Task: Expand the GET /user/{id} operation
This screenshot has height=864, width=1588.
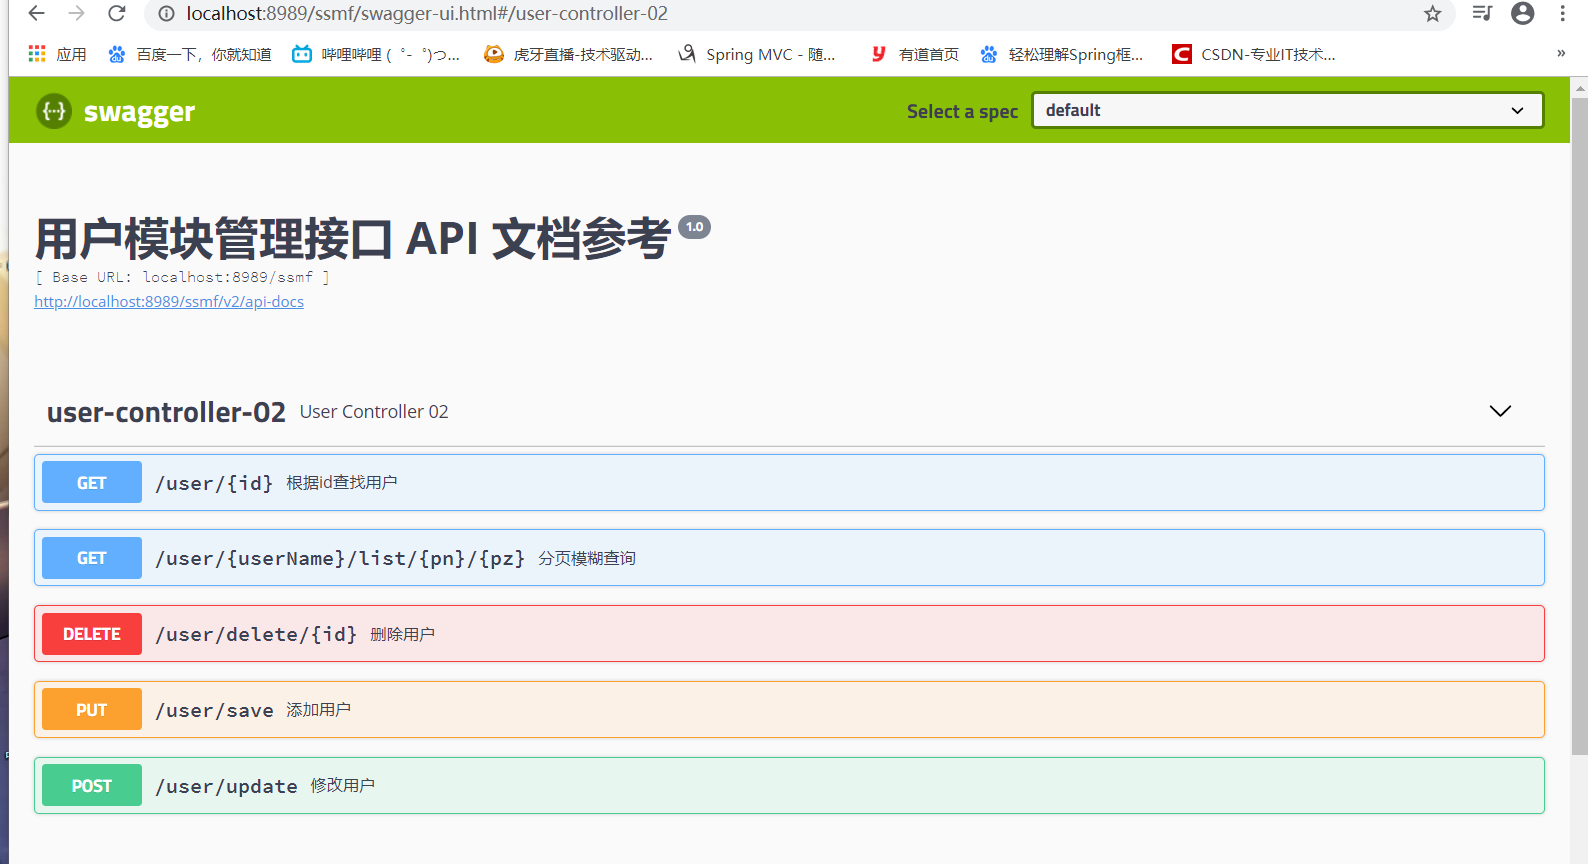Action: 789,483
